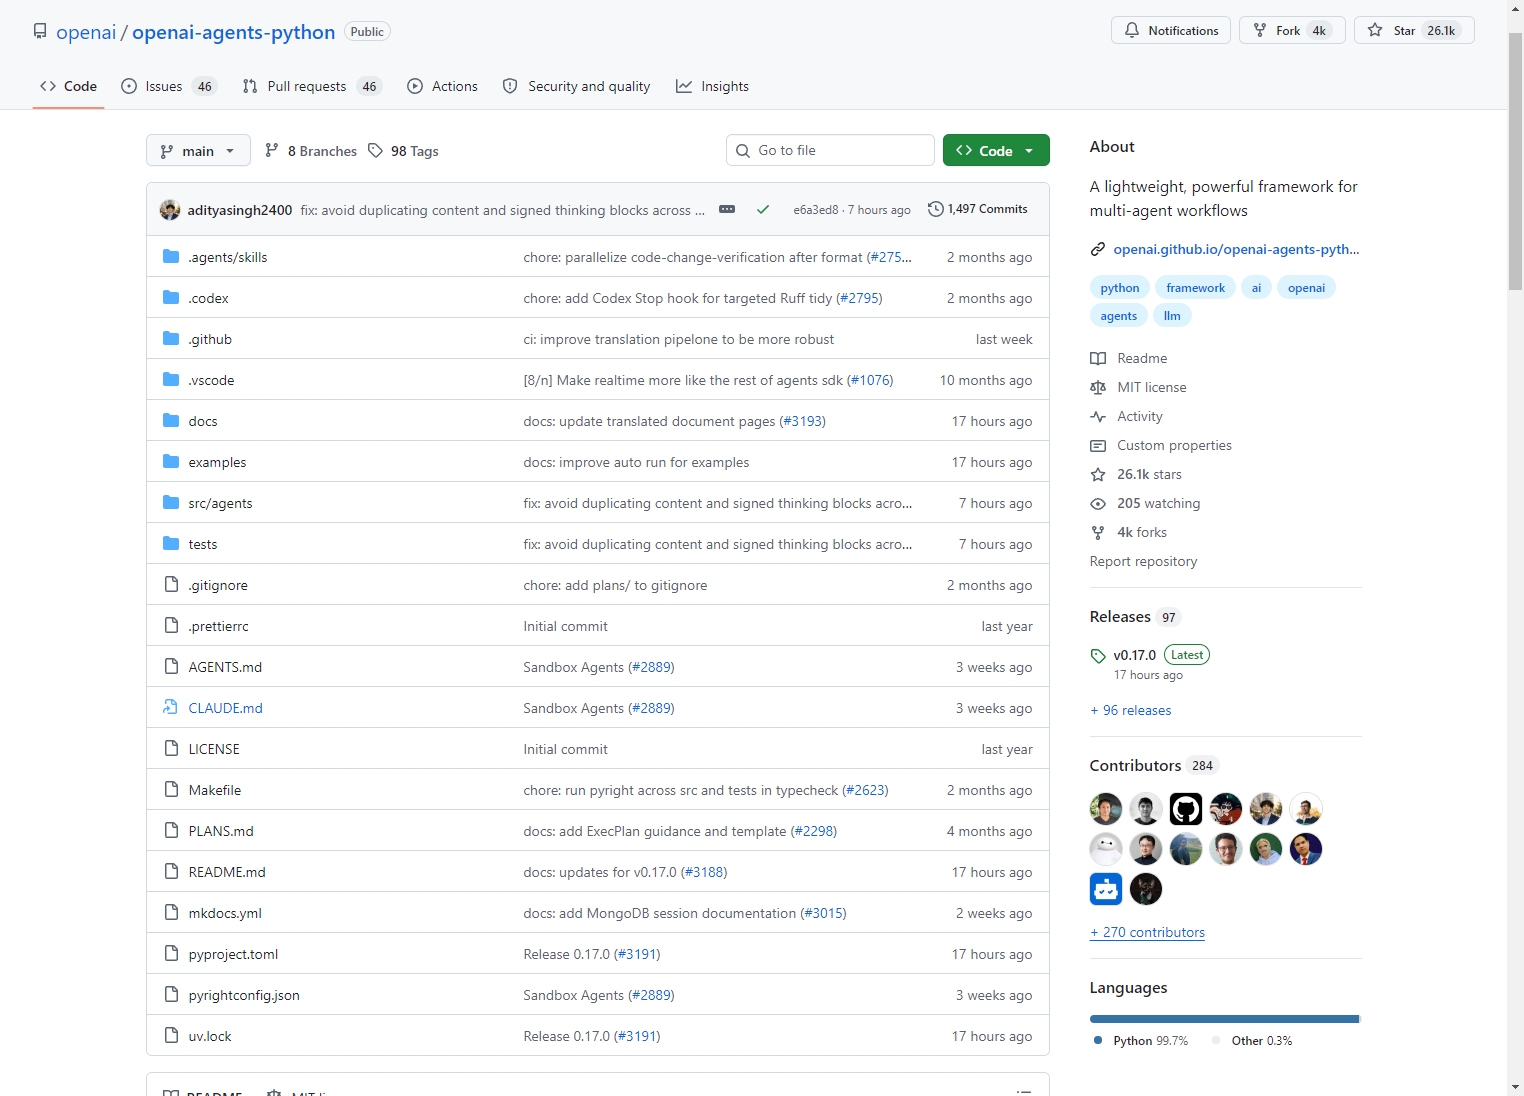Open adityasingh2400 author avatar
The height and width of the screenshot is (1096, 1524).
click(170, 209)
